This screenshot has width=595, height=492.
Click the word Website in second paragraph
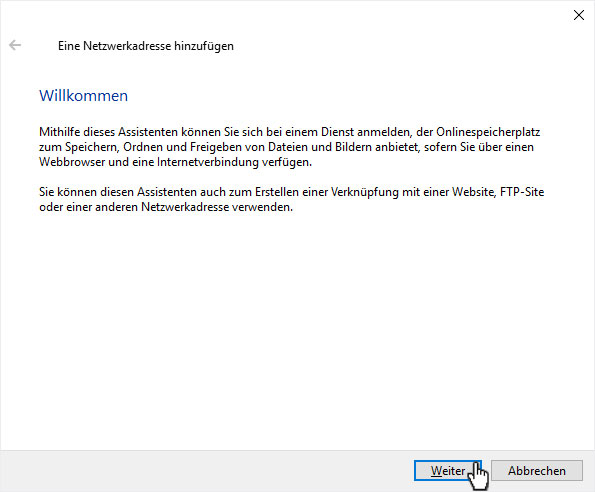474,192
